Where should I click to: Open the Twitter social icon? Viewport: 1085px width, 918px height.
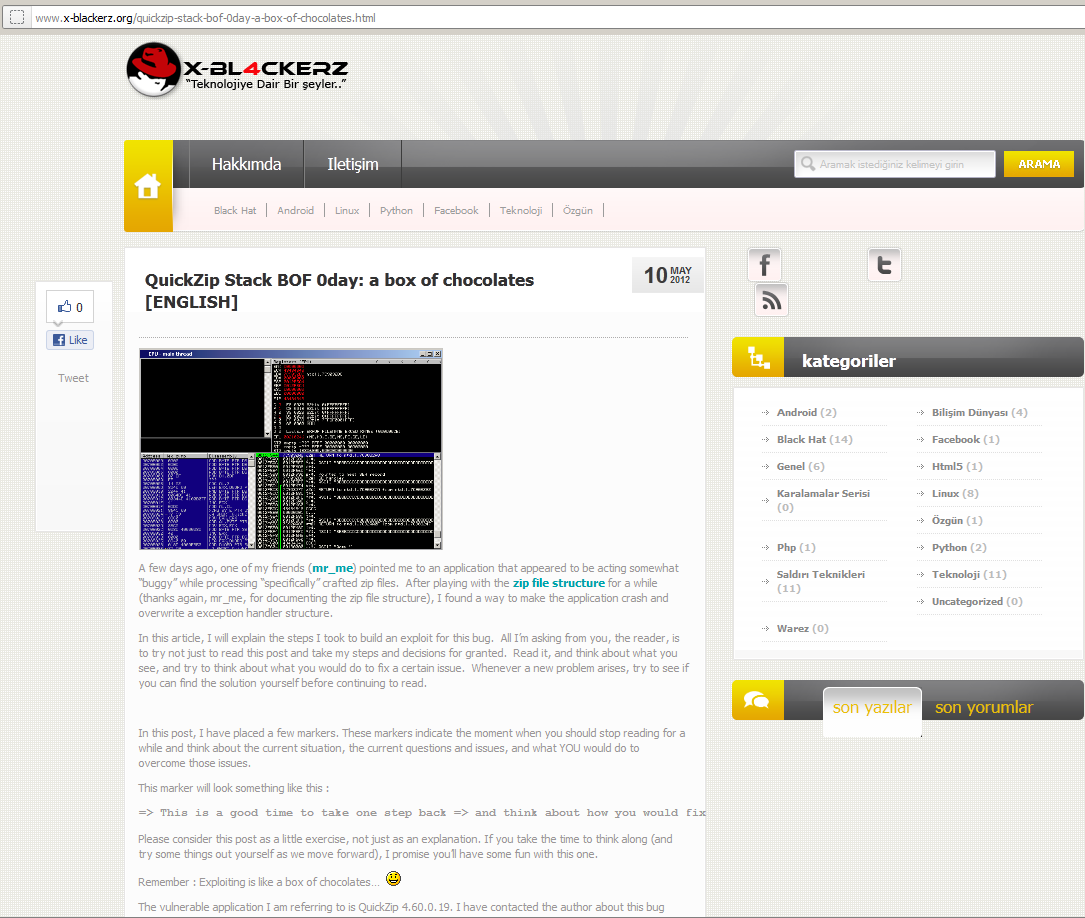pos(884,265)
